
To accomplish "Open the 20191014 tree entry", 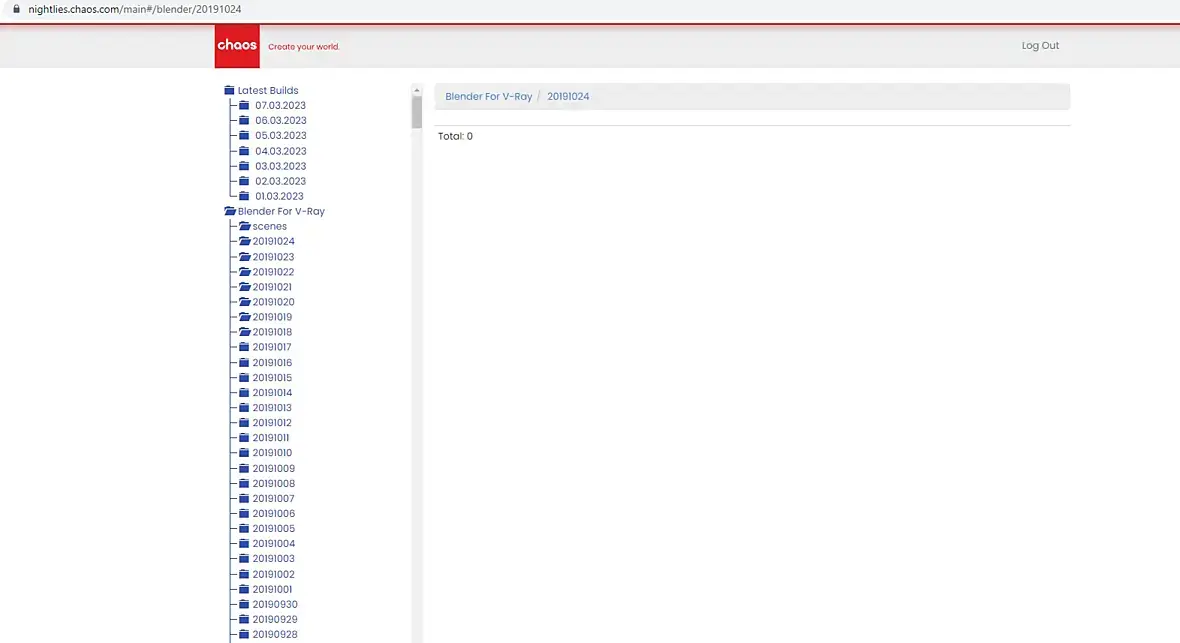I will (x=272, y=393).
